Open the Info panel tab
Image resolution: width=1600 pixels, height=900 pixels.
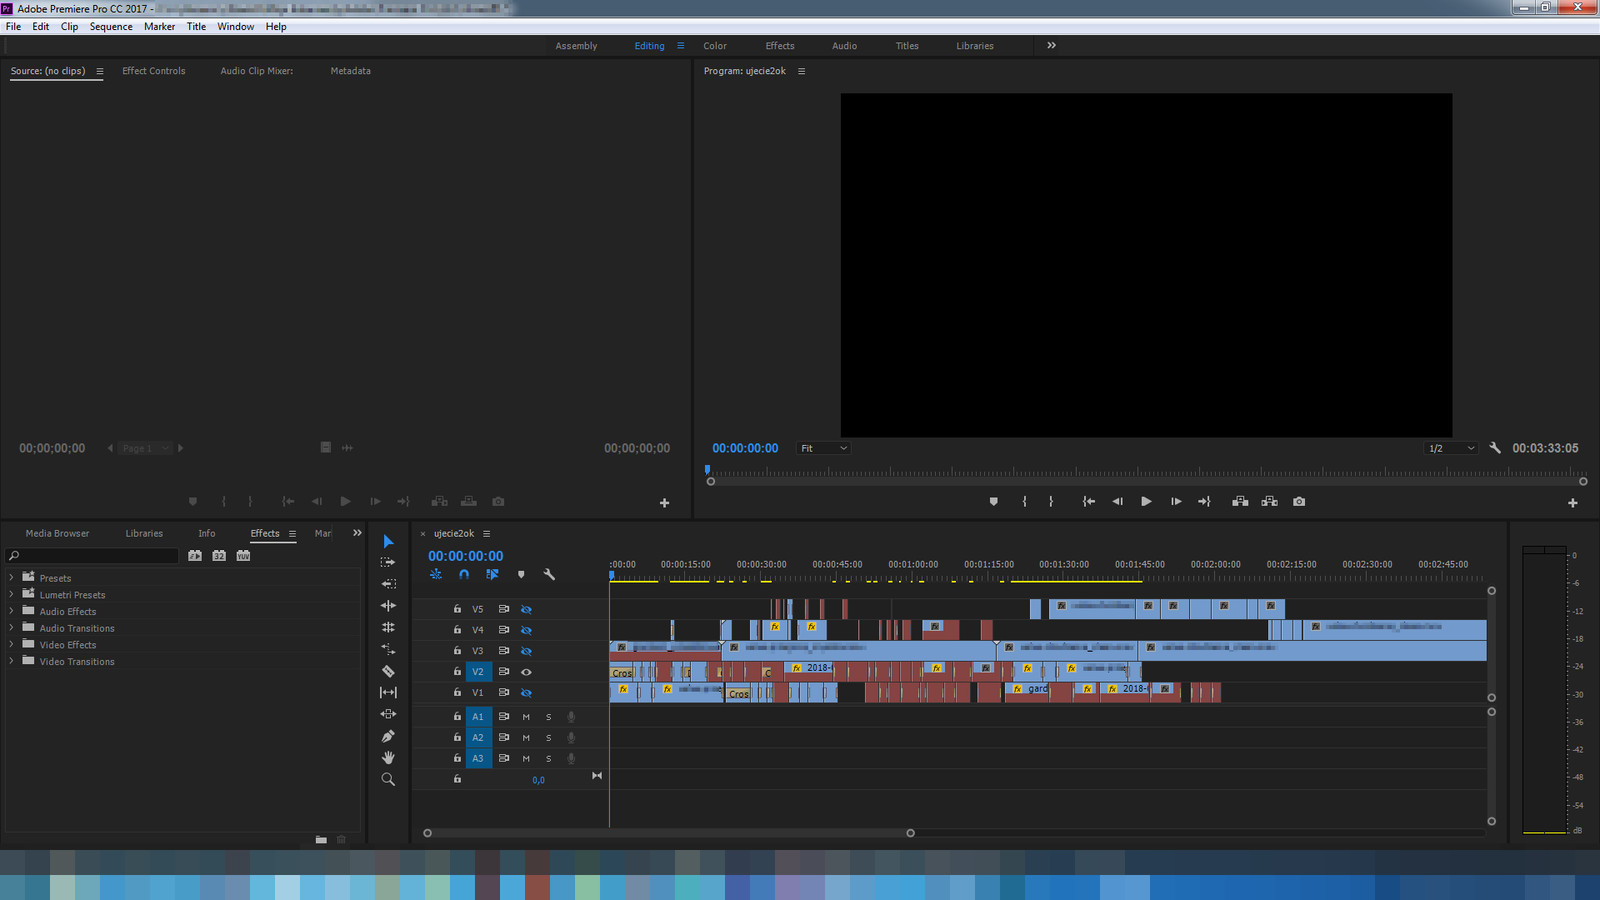pyautogui.click(x=207, y=534)
